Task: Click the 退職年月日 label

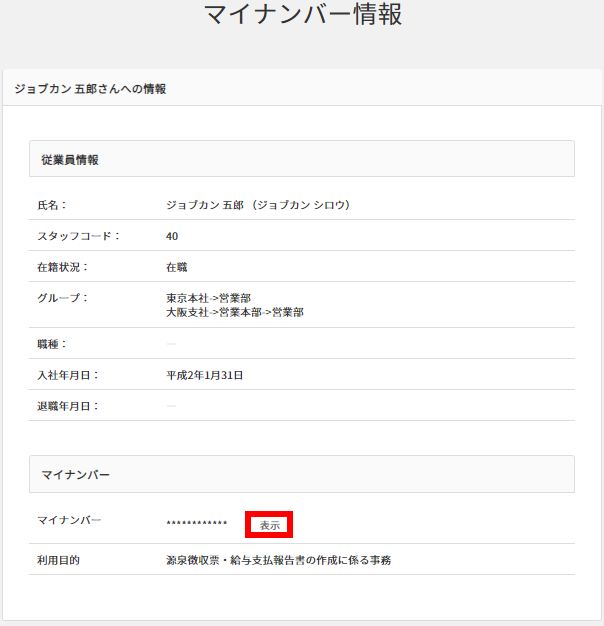Action: pyautogui.click(x=68, y=406)
